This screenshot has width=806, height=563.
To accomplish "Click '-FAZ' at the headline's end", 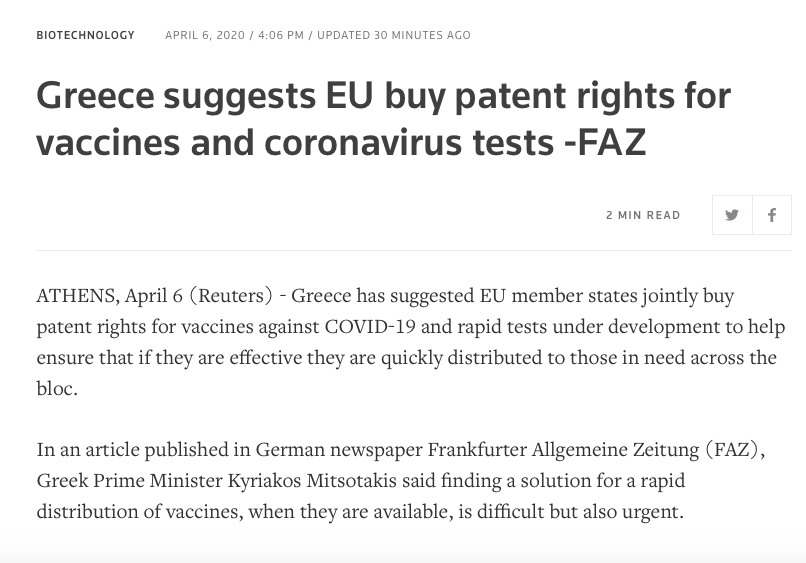I will click(603, 143).
